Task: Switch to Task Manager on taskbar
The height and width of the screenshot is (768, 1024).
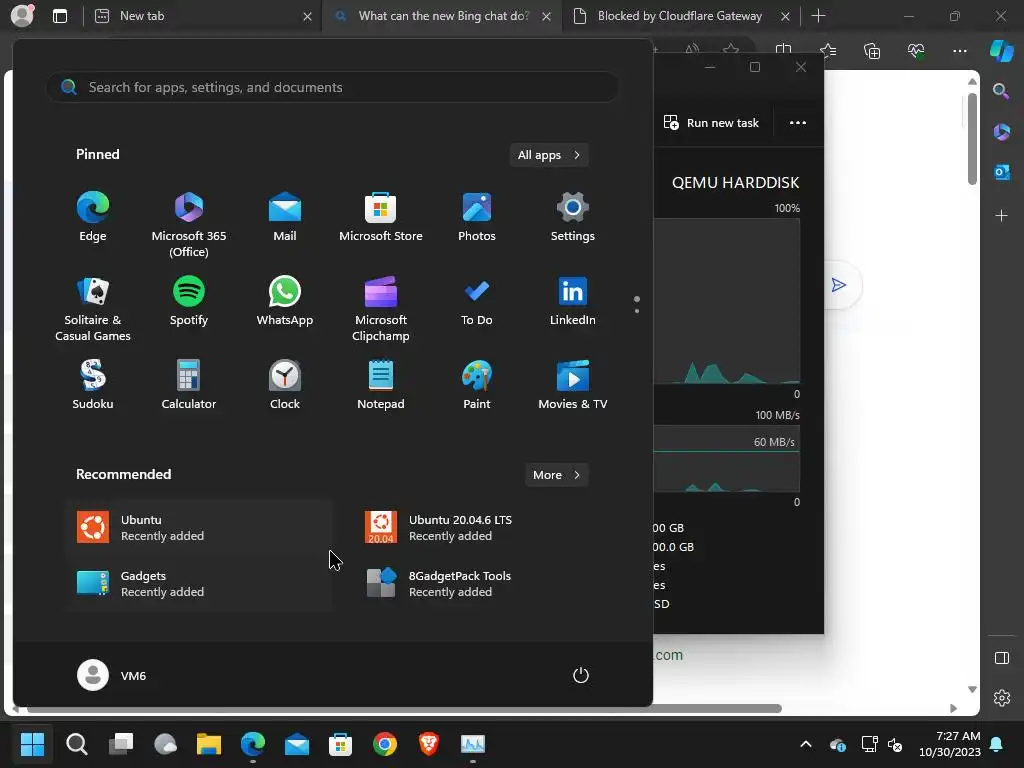Action: 472,744
